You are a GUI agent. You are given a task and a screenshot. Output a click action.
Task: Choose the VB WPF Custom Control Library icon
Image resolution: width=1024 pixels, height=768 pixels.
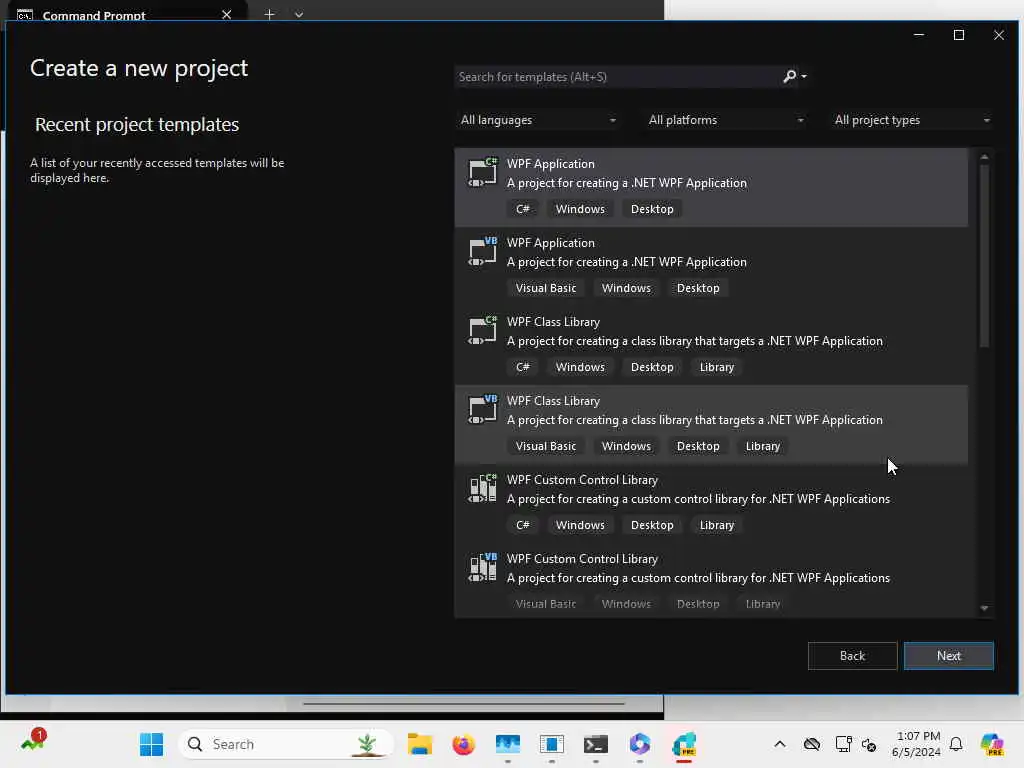pyautogui.click(x=483, y=568)
